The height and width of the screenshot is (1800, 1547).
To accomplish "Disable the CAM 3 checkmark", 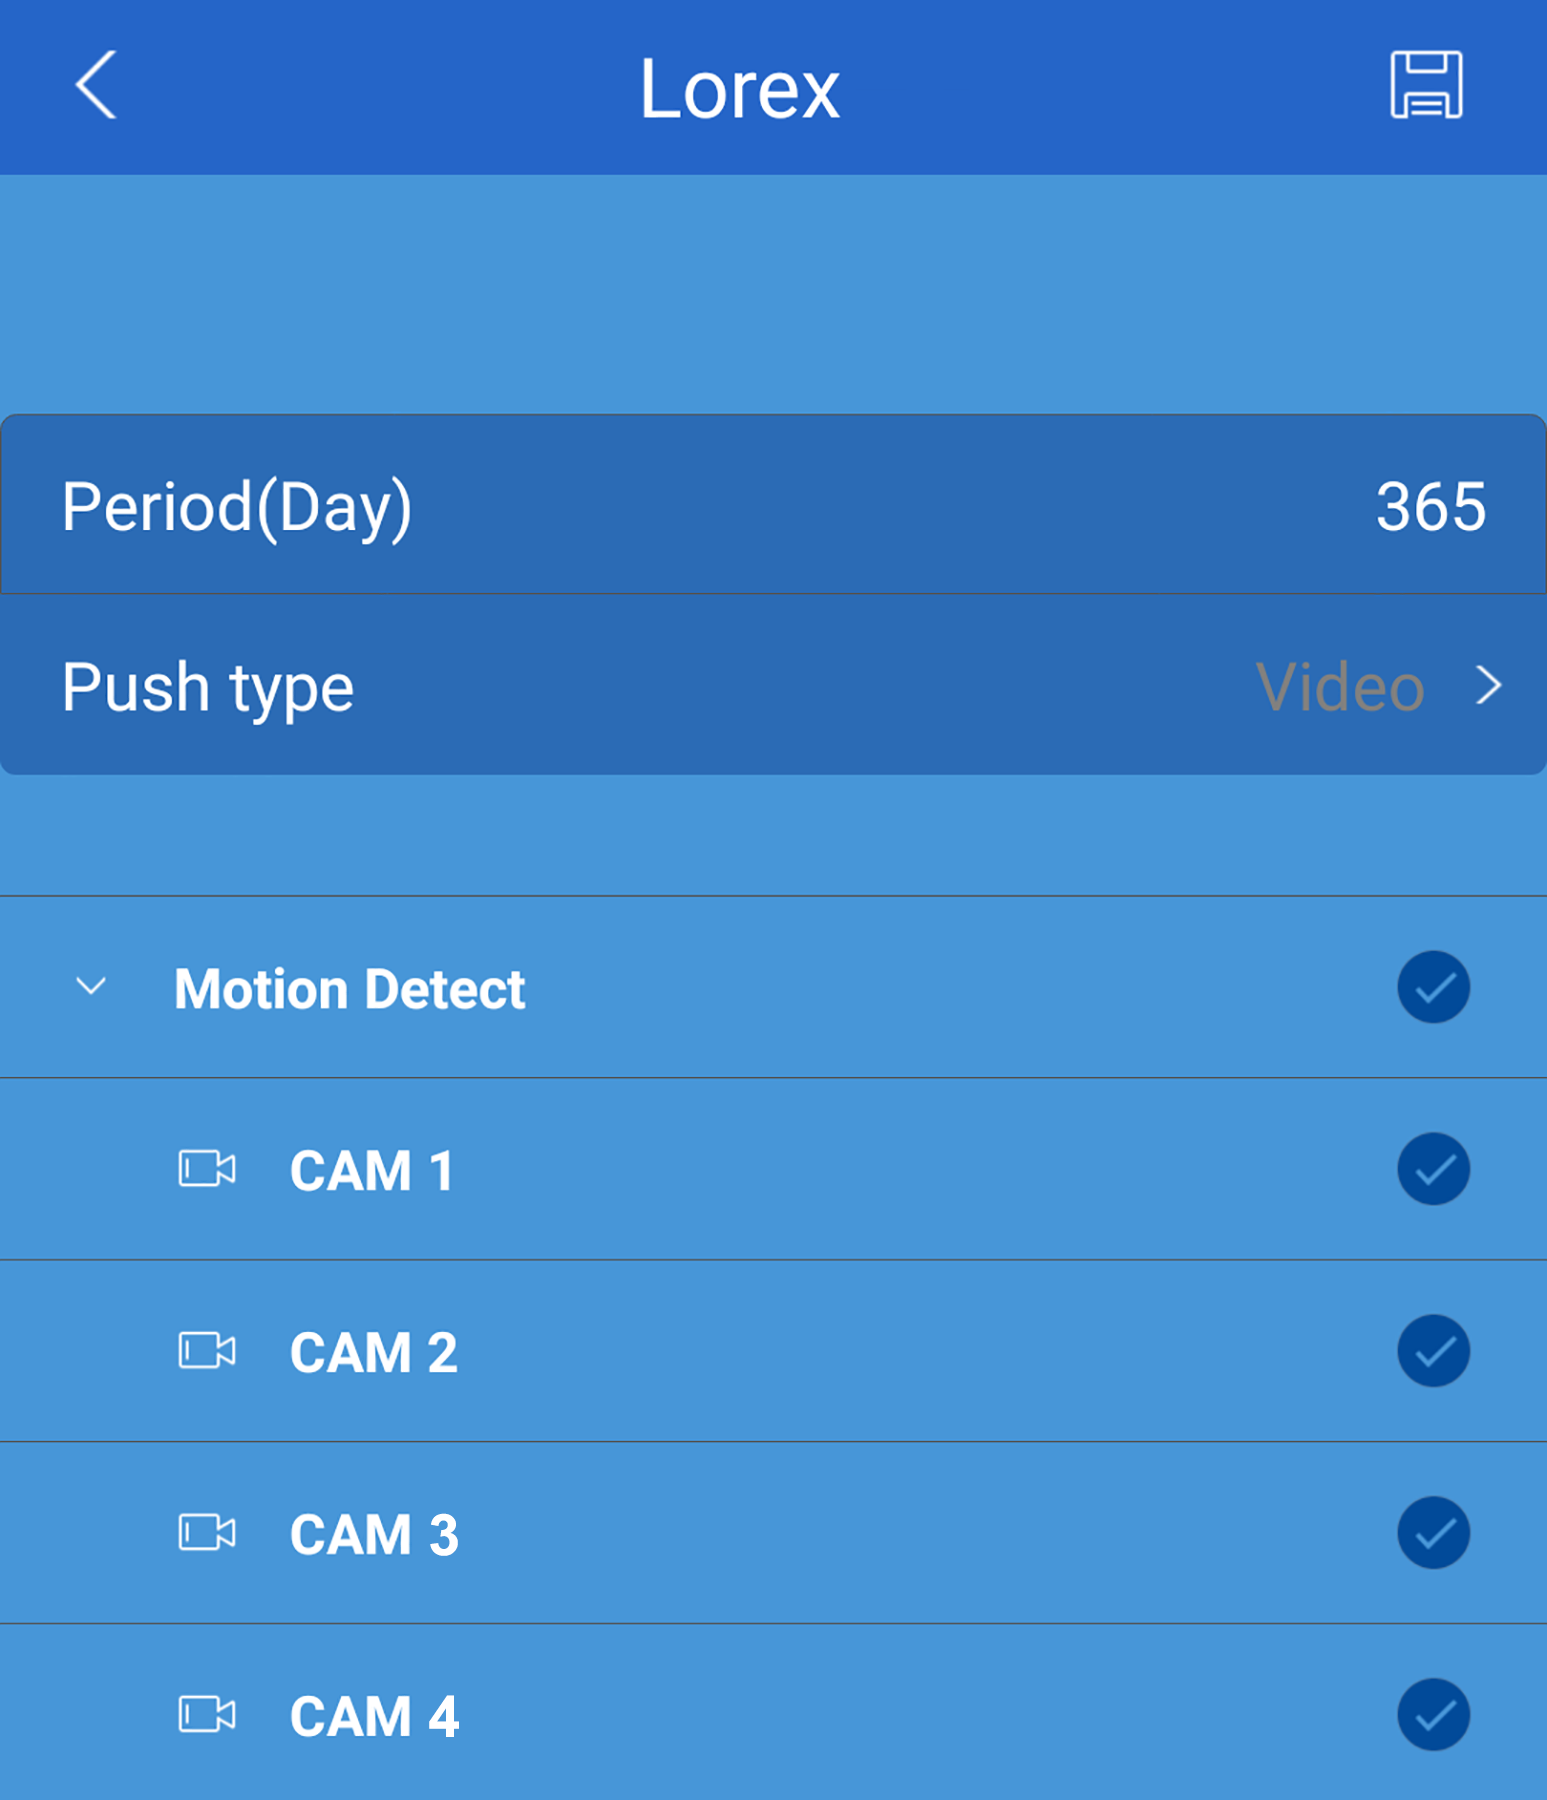I will coord(1433,1532).
